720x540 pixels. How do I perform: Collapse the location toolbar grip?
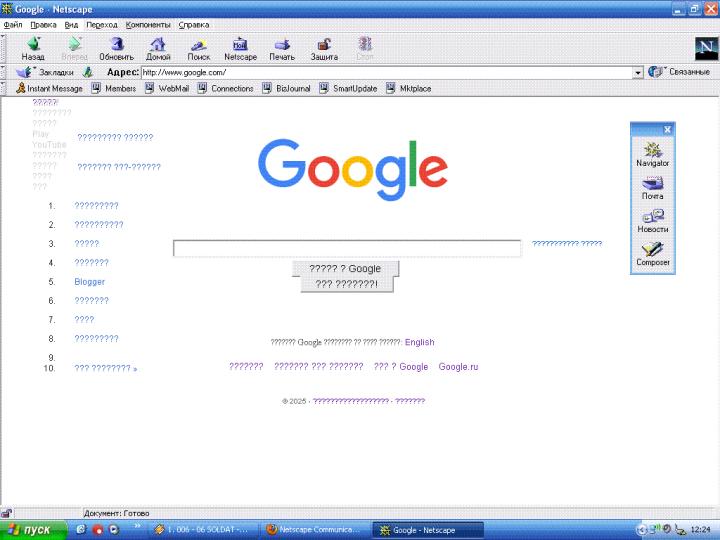[3, 72]
